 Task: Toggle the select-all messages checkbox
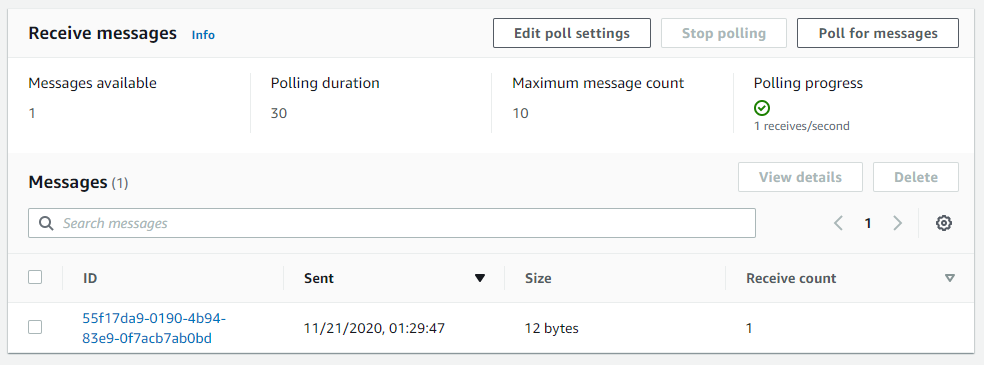pyautogui.click(x=35, y=277)
